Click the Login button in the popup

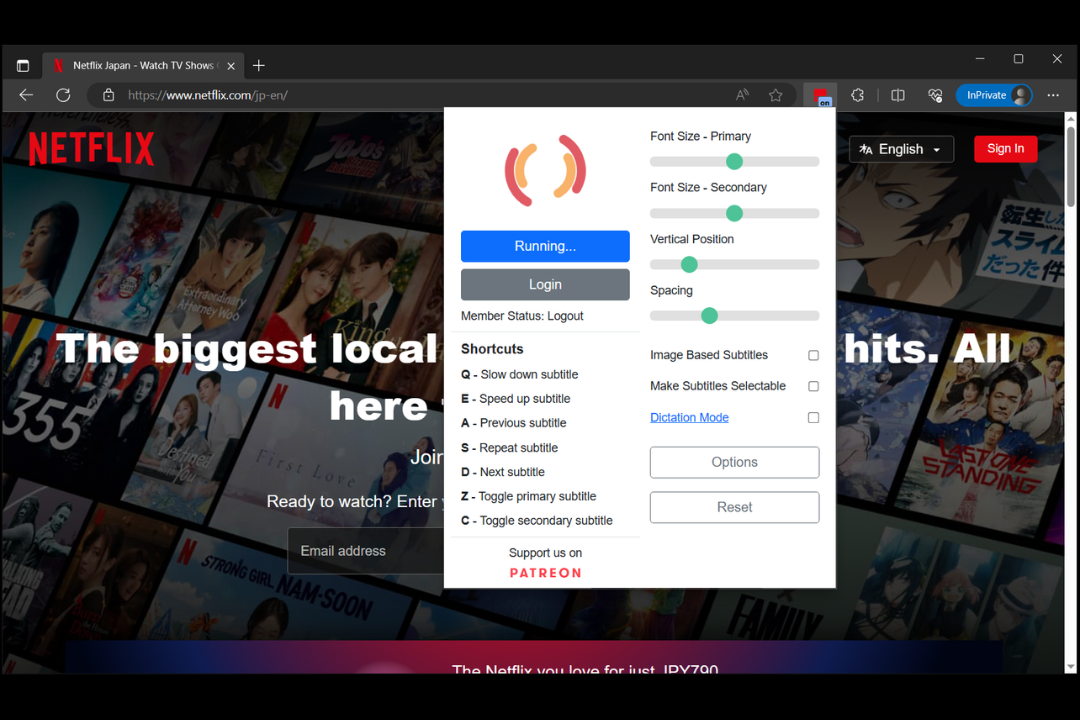(545, 285)
